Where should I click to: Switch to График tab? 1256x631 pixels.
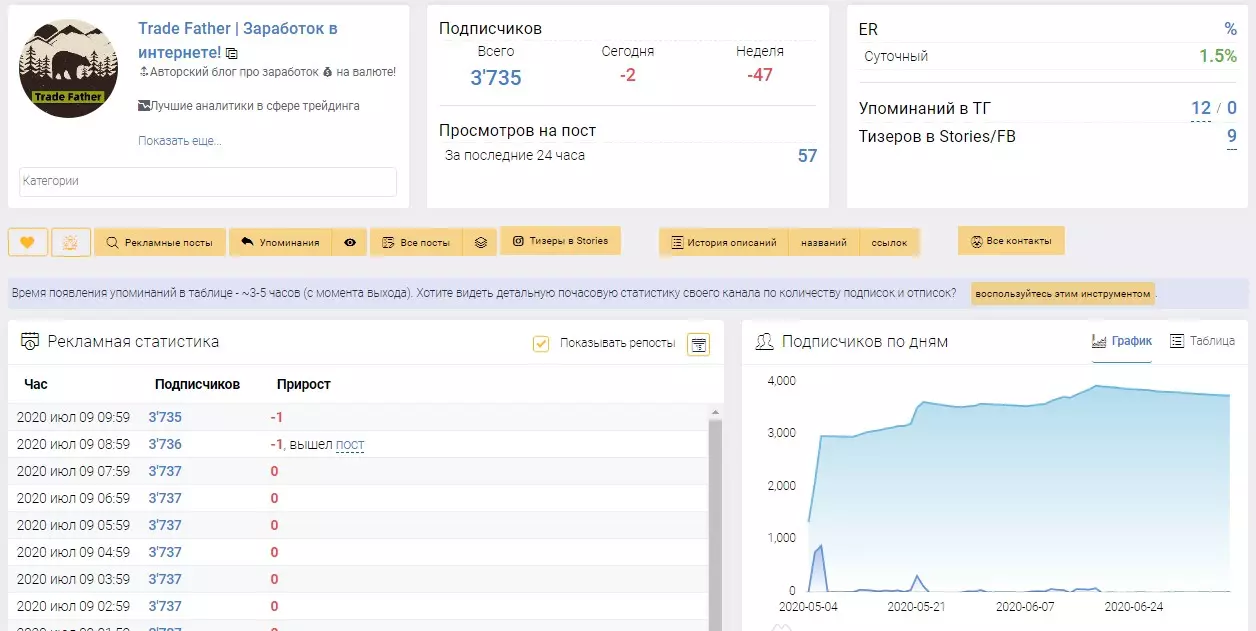tap(1122, 341)
